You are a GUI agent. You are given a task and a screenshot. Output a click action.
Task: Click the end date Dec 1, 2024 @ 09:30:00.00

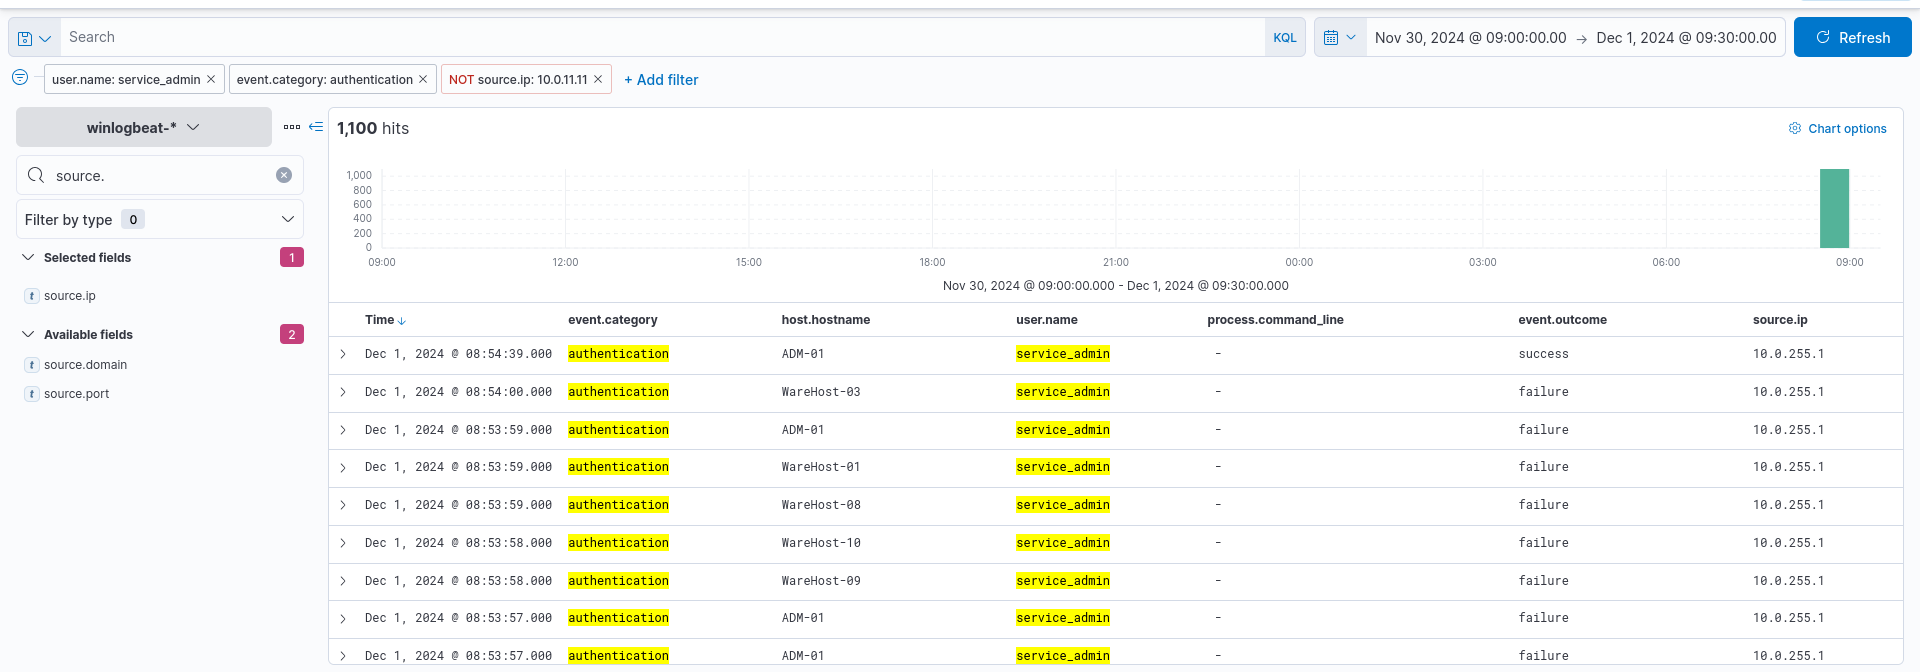1686,38
